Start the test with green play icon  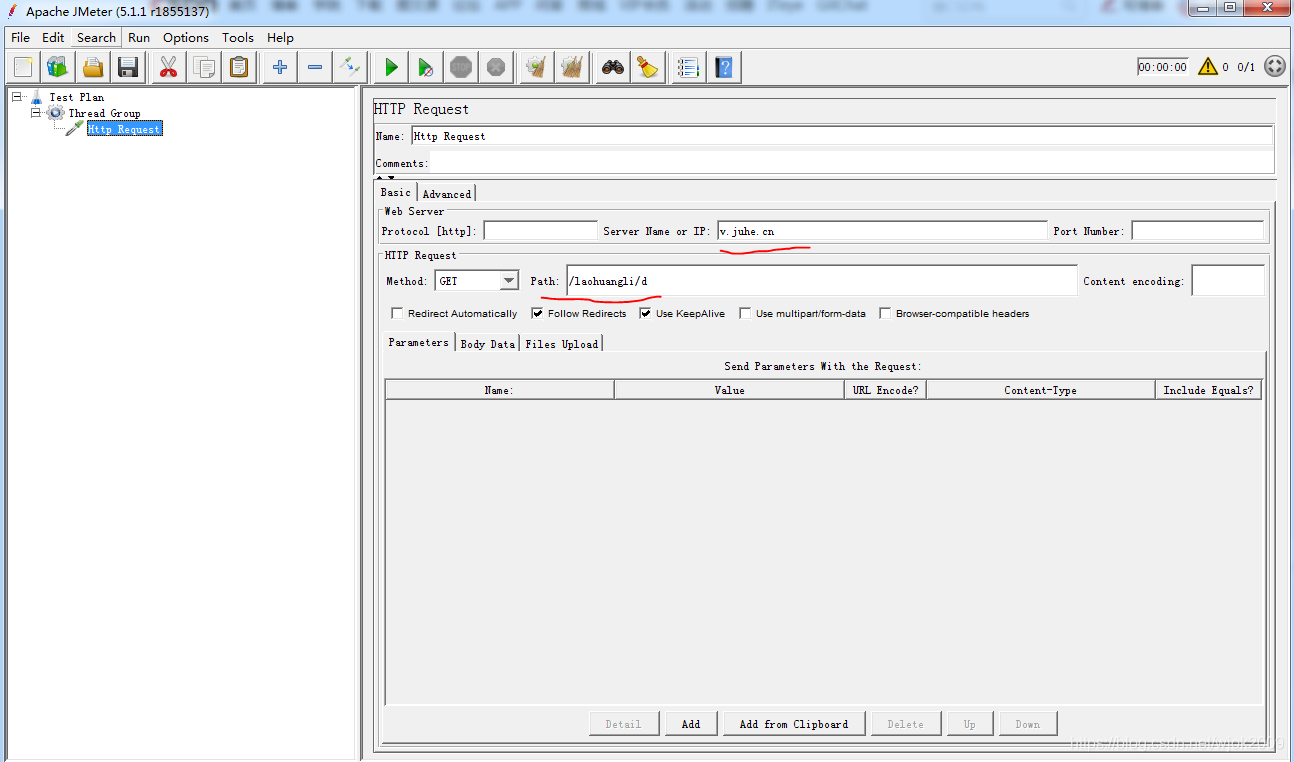[391, 67]
